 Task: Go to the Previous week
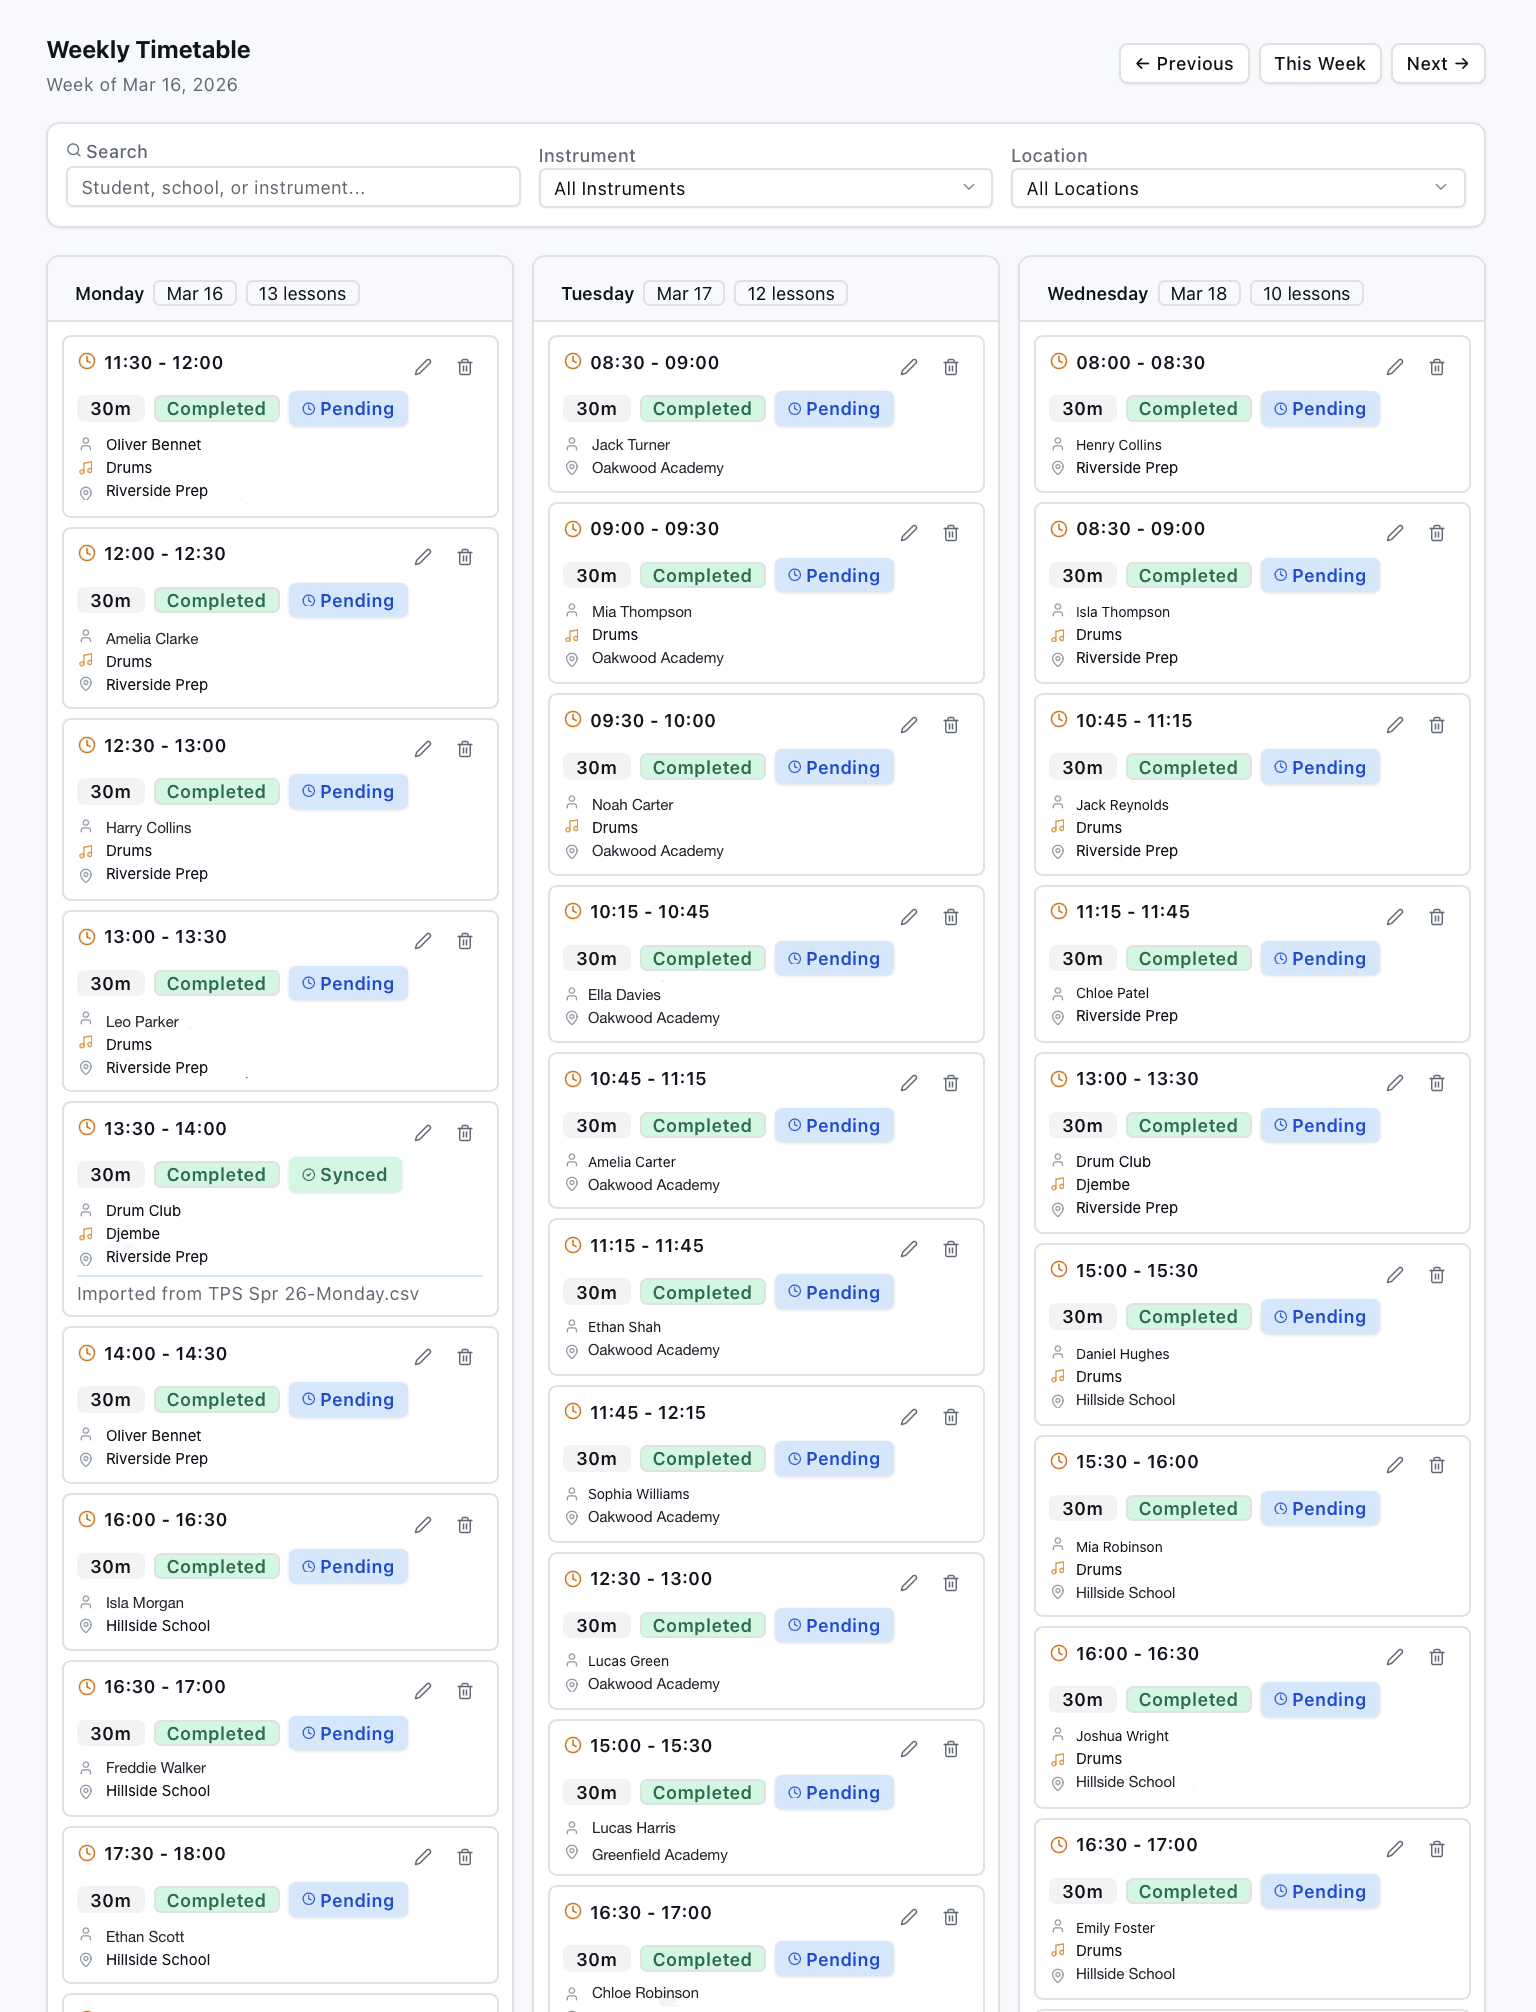pyautogui.click(x=1184, y=64)
